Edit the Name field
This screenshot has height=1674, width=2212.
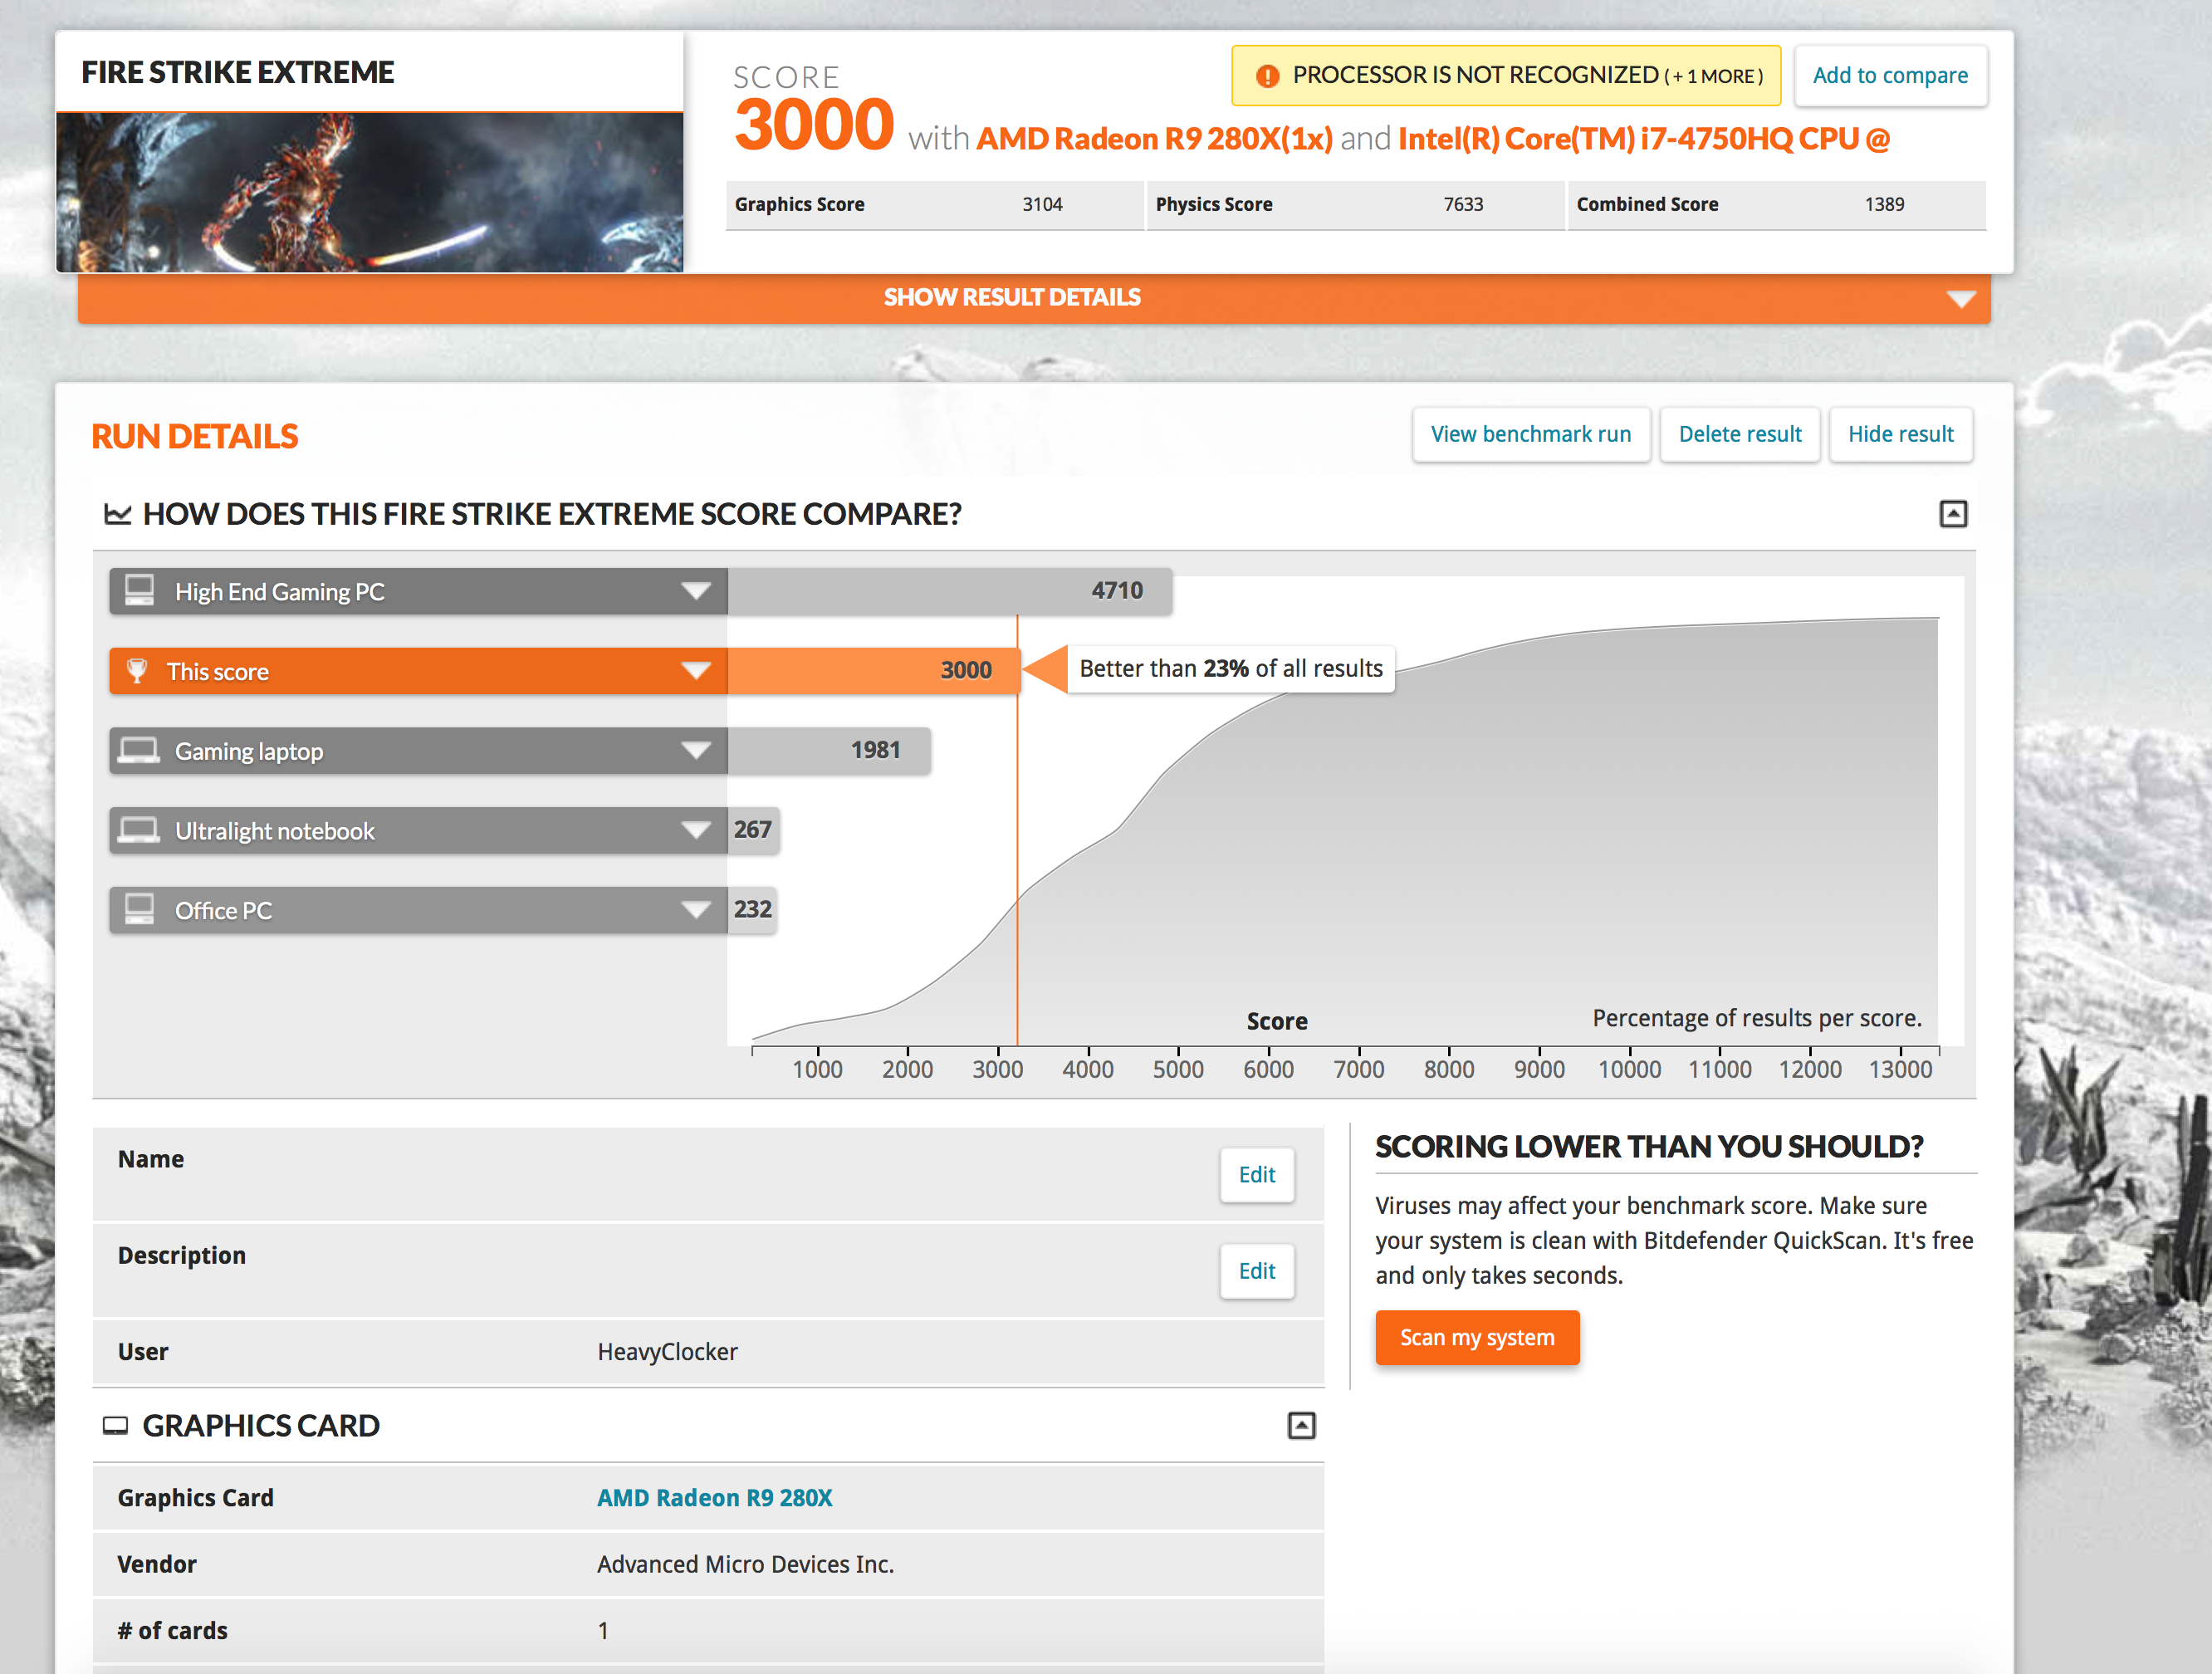click(1257, 1175)
